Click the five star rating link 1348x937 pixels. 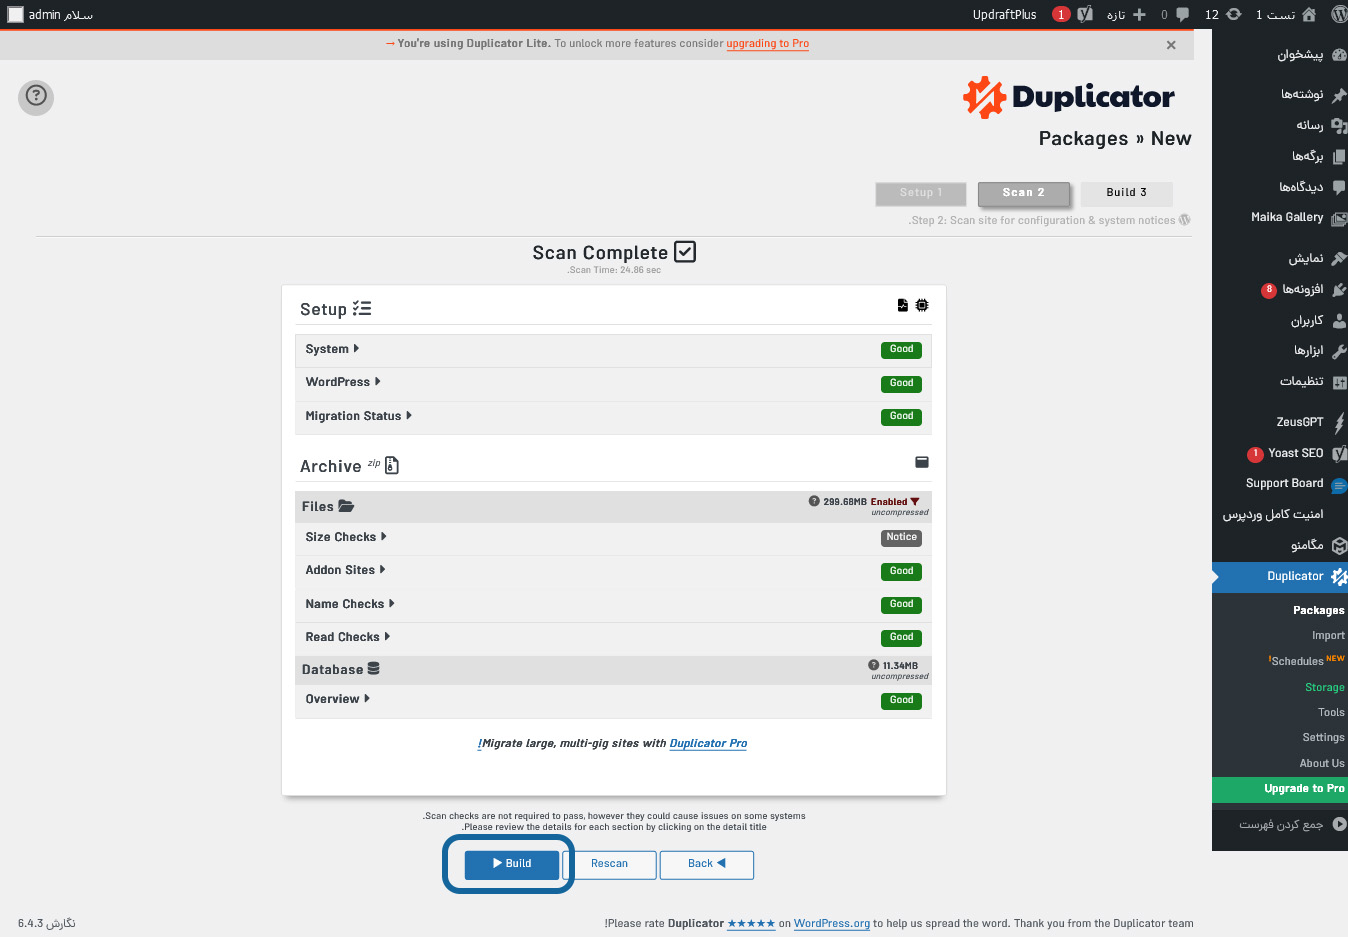click(751, 924)
